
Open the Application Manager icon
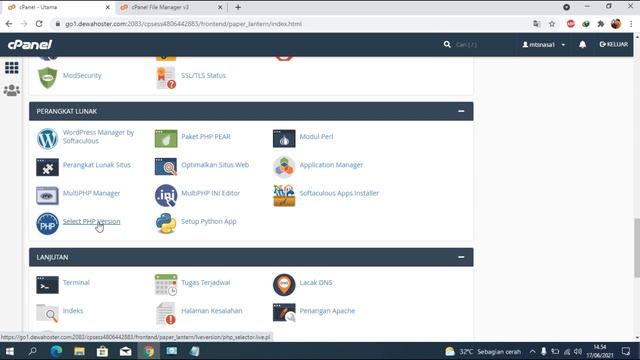pyautogui.click(x=284, y=167)
